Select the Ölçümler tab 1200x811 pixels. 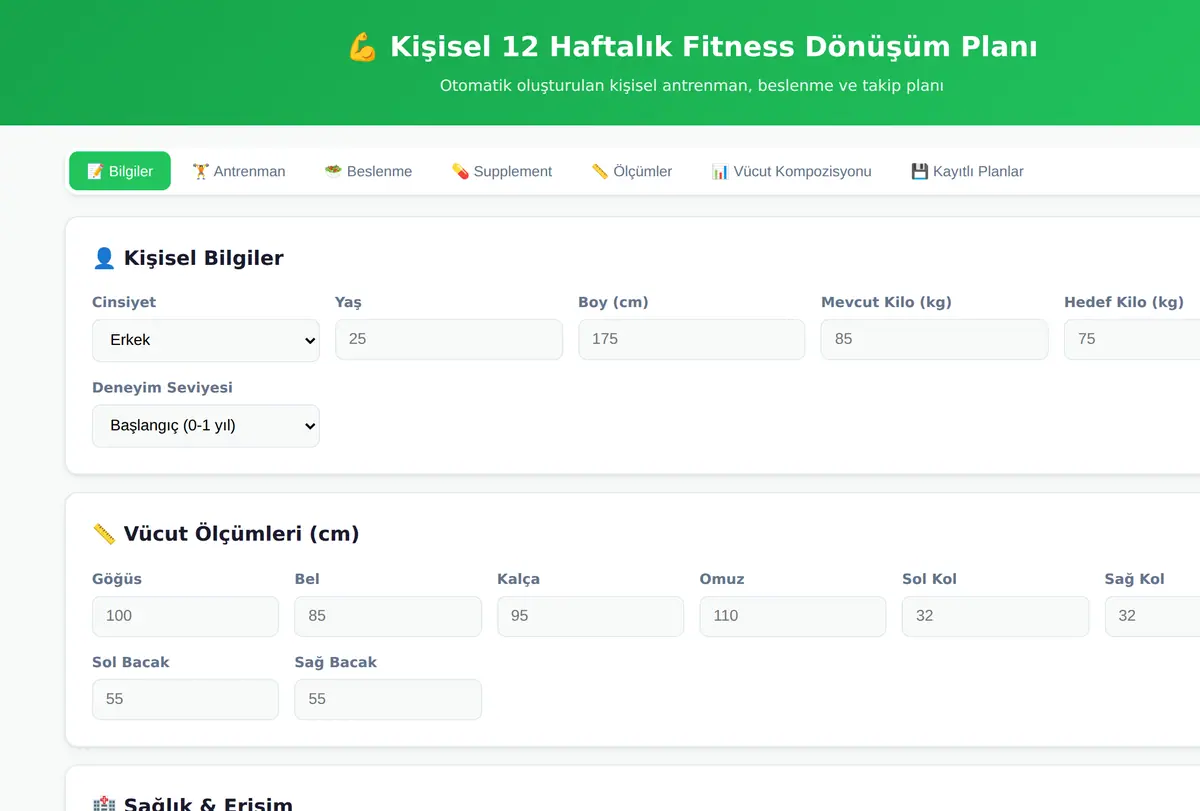tap(632, 171)
